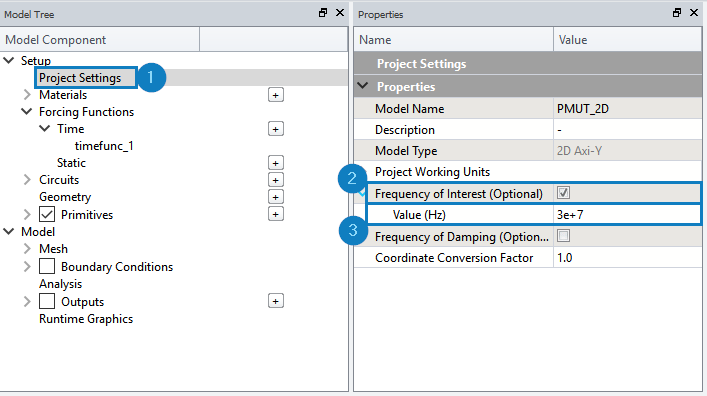Collapse the Setup tree node
Viewport: 707px width, 396px height.
coord(9,60)
